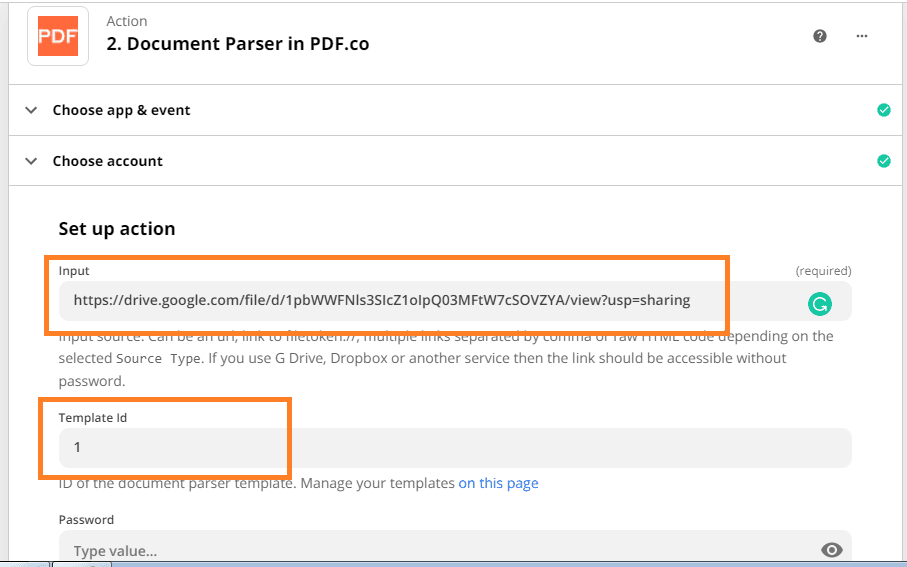
Task: Click the PDF.co app logo icon
Action: point(58,36)
